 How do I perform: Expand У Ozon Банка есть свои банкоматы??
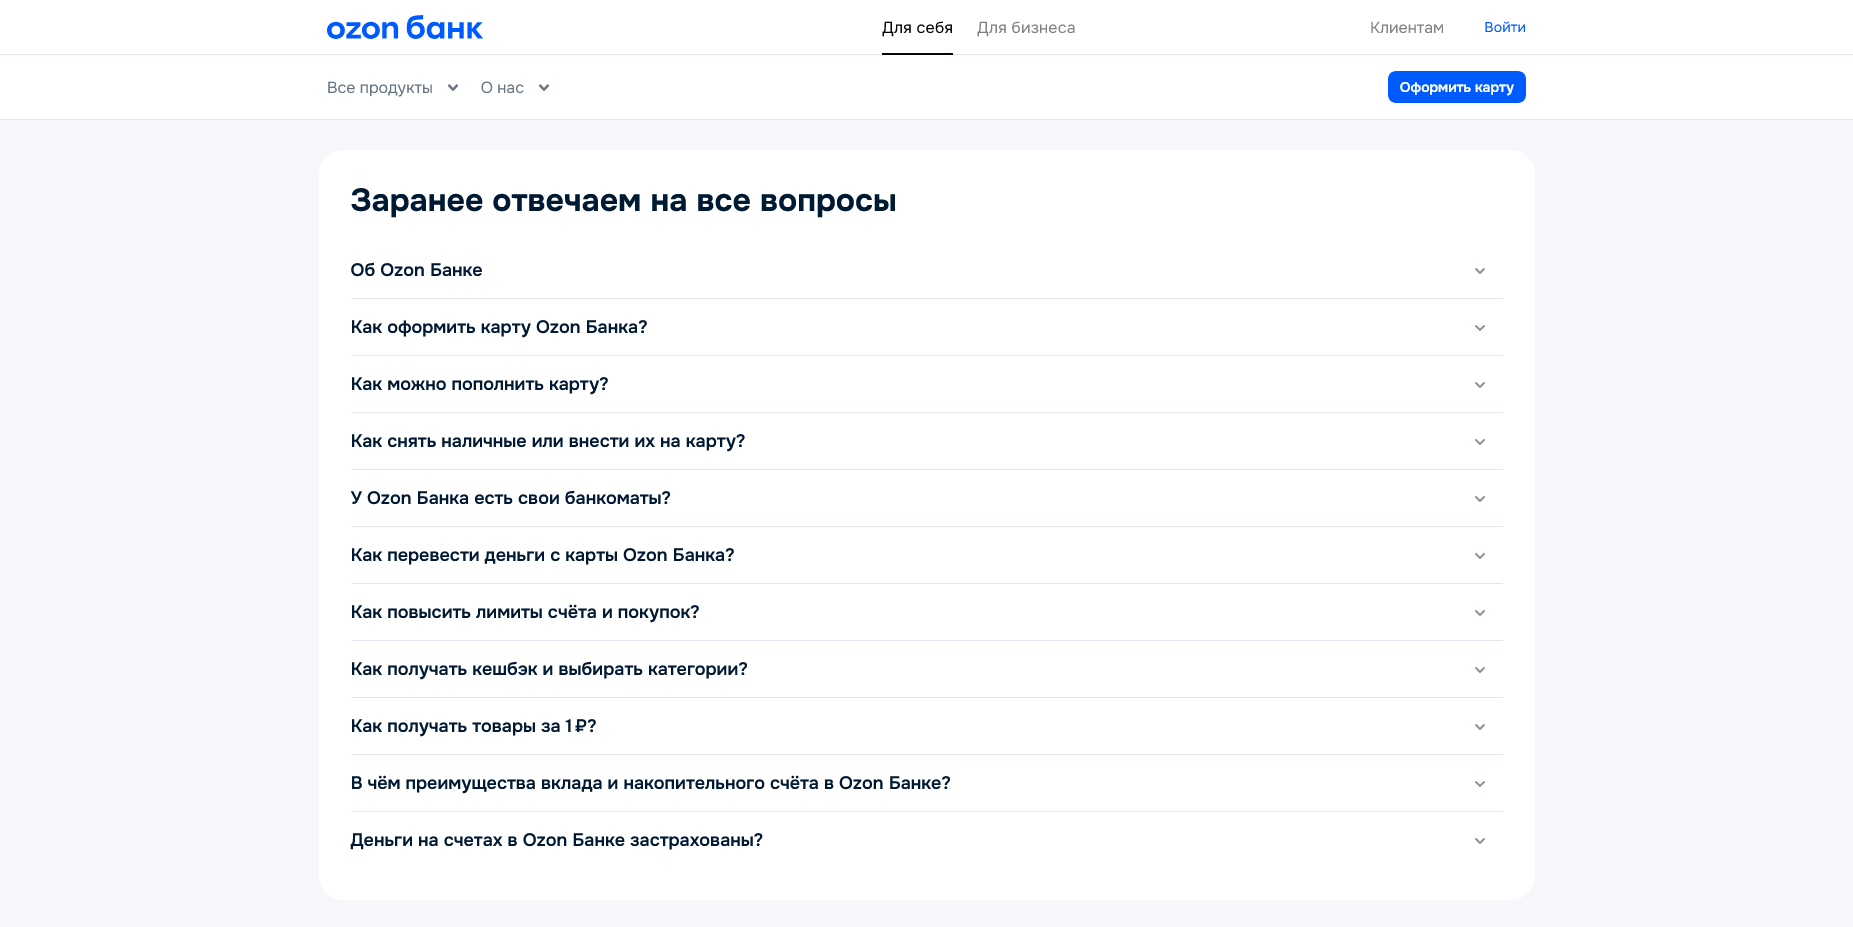(x=926, y=498)
